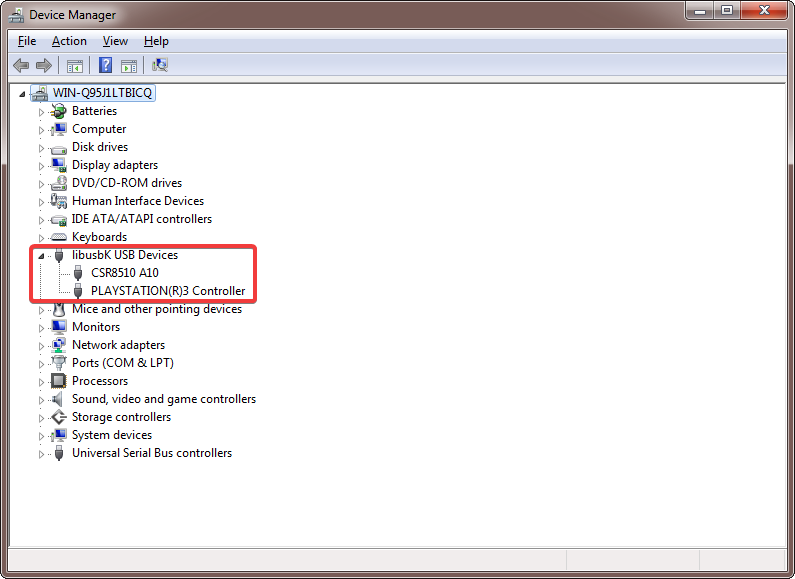Select the System devices label
The width and height of the screenshot is (795, 579).
click(112, 435)
